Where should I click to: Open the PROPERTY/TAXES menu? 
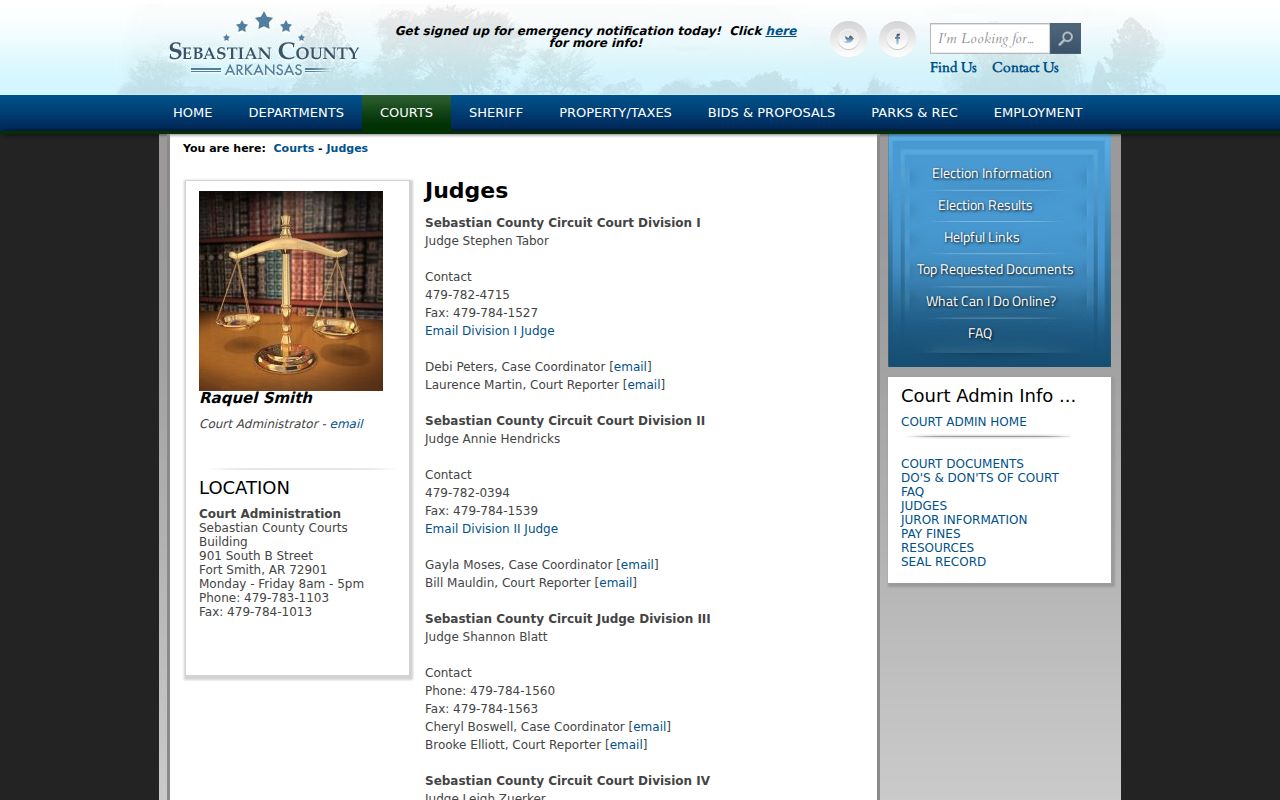tap(615, 113)
